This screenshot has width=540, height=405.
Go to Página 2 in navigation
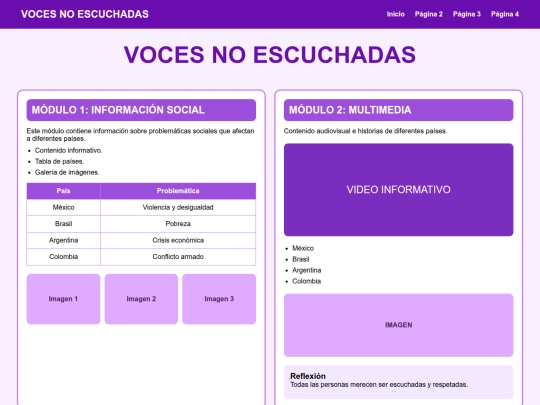(428, 14)
